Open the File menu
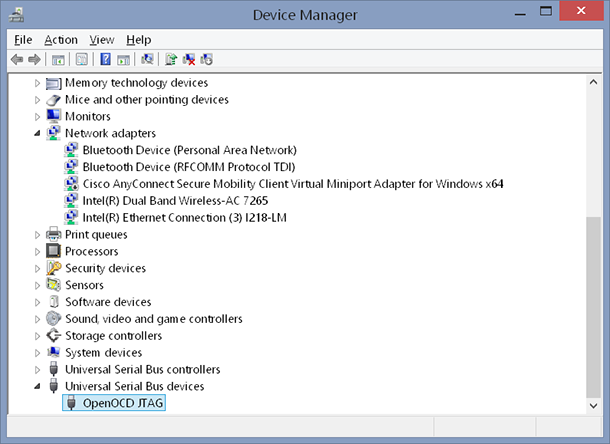 coord(23,39)
